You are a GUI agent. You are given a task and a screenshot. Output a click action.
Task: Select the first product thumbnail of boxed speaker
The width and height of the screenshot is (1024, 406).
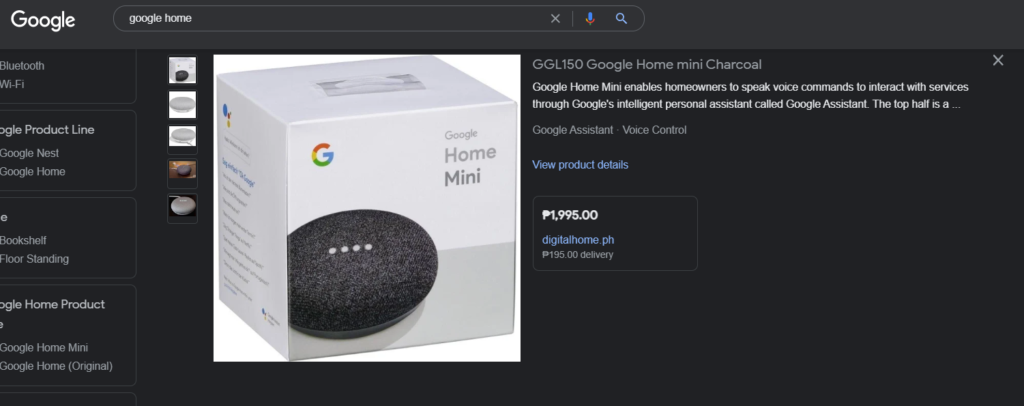(x=182, y=70)
